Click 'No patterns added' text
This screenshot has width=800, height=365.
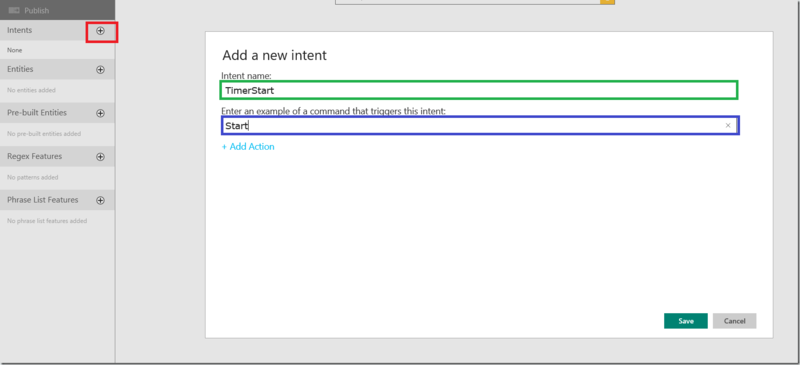[x=33, y=178]
